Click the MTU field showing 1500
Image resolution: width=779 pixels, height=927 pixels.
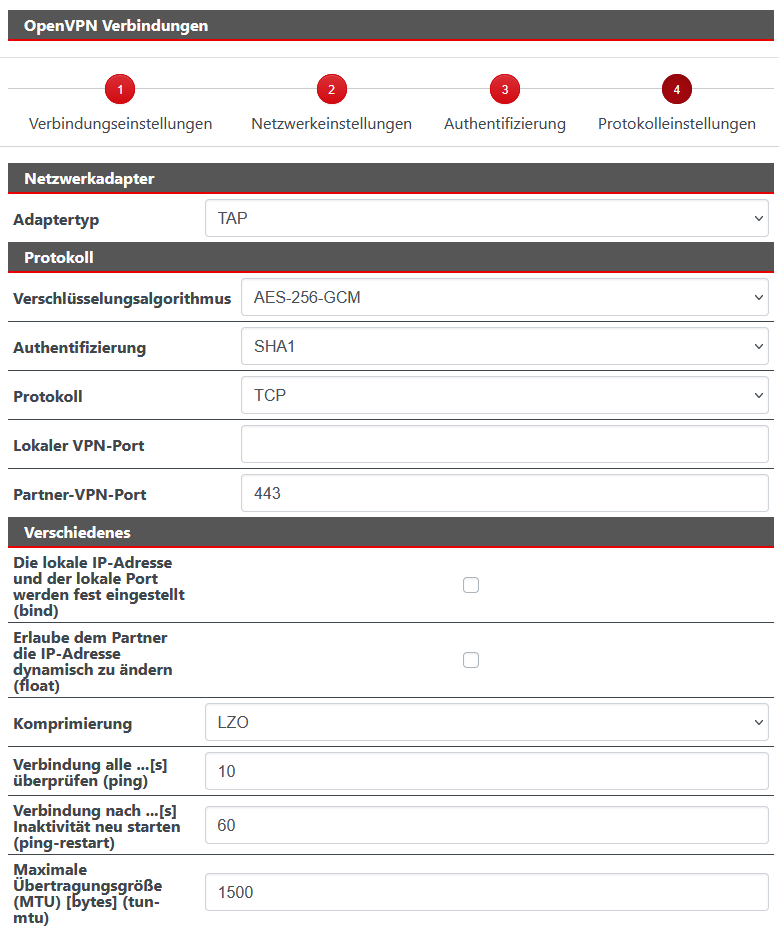pyautogui.click(x=486, y=892)
